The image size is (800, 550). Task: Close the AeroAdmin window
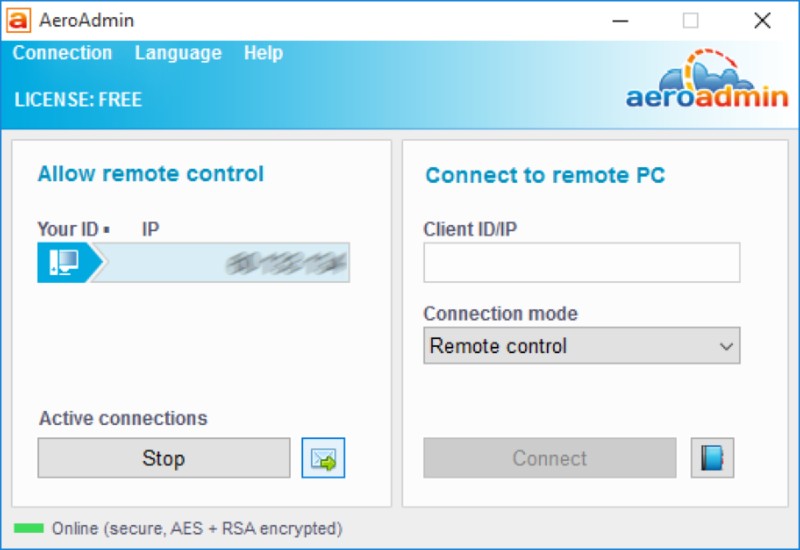pyautogui.click(x=762, y=20)
